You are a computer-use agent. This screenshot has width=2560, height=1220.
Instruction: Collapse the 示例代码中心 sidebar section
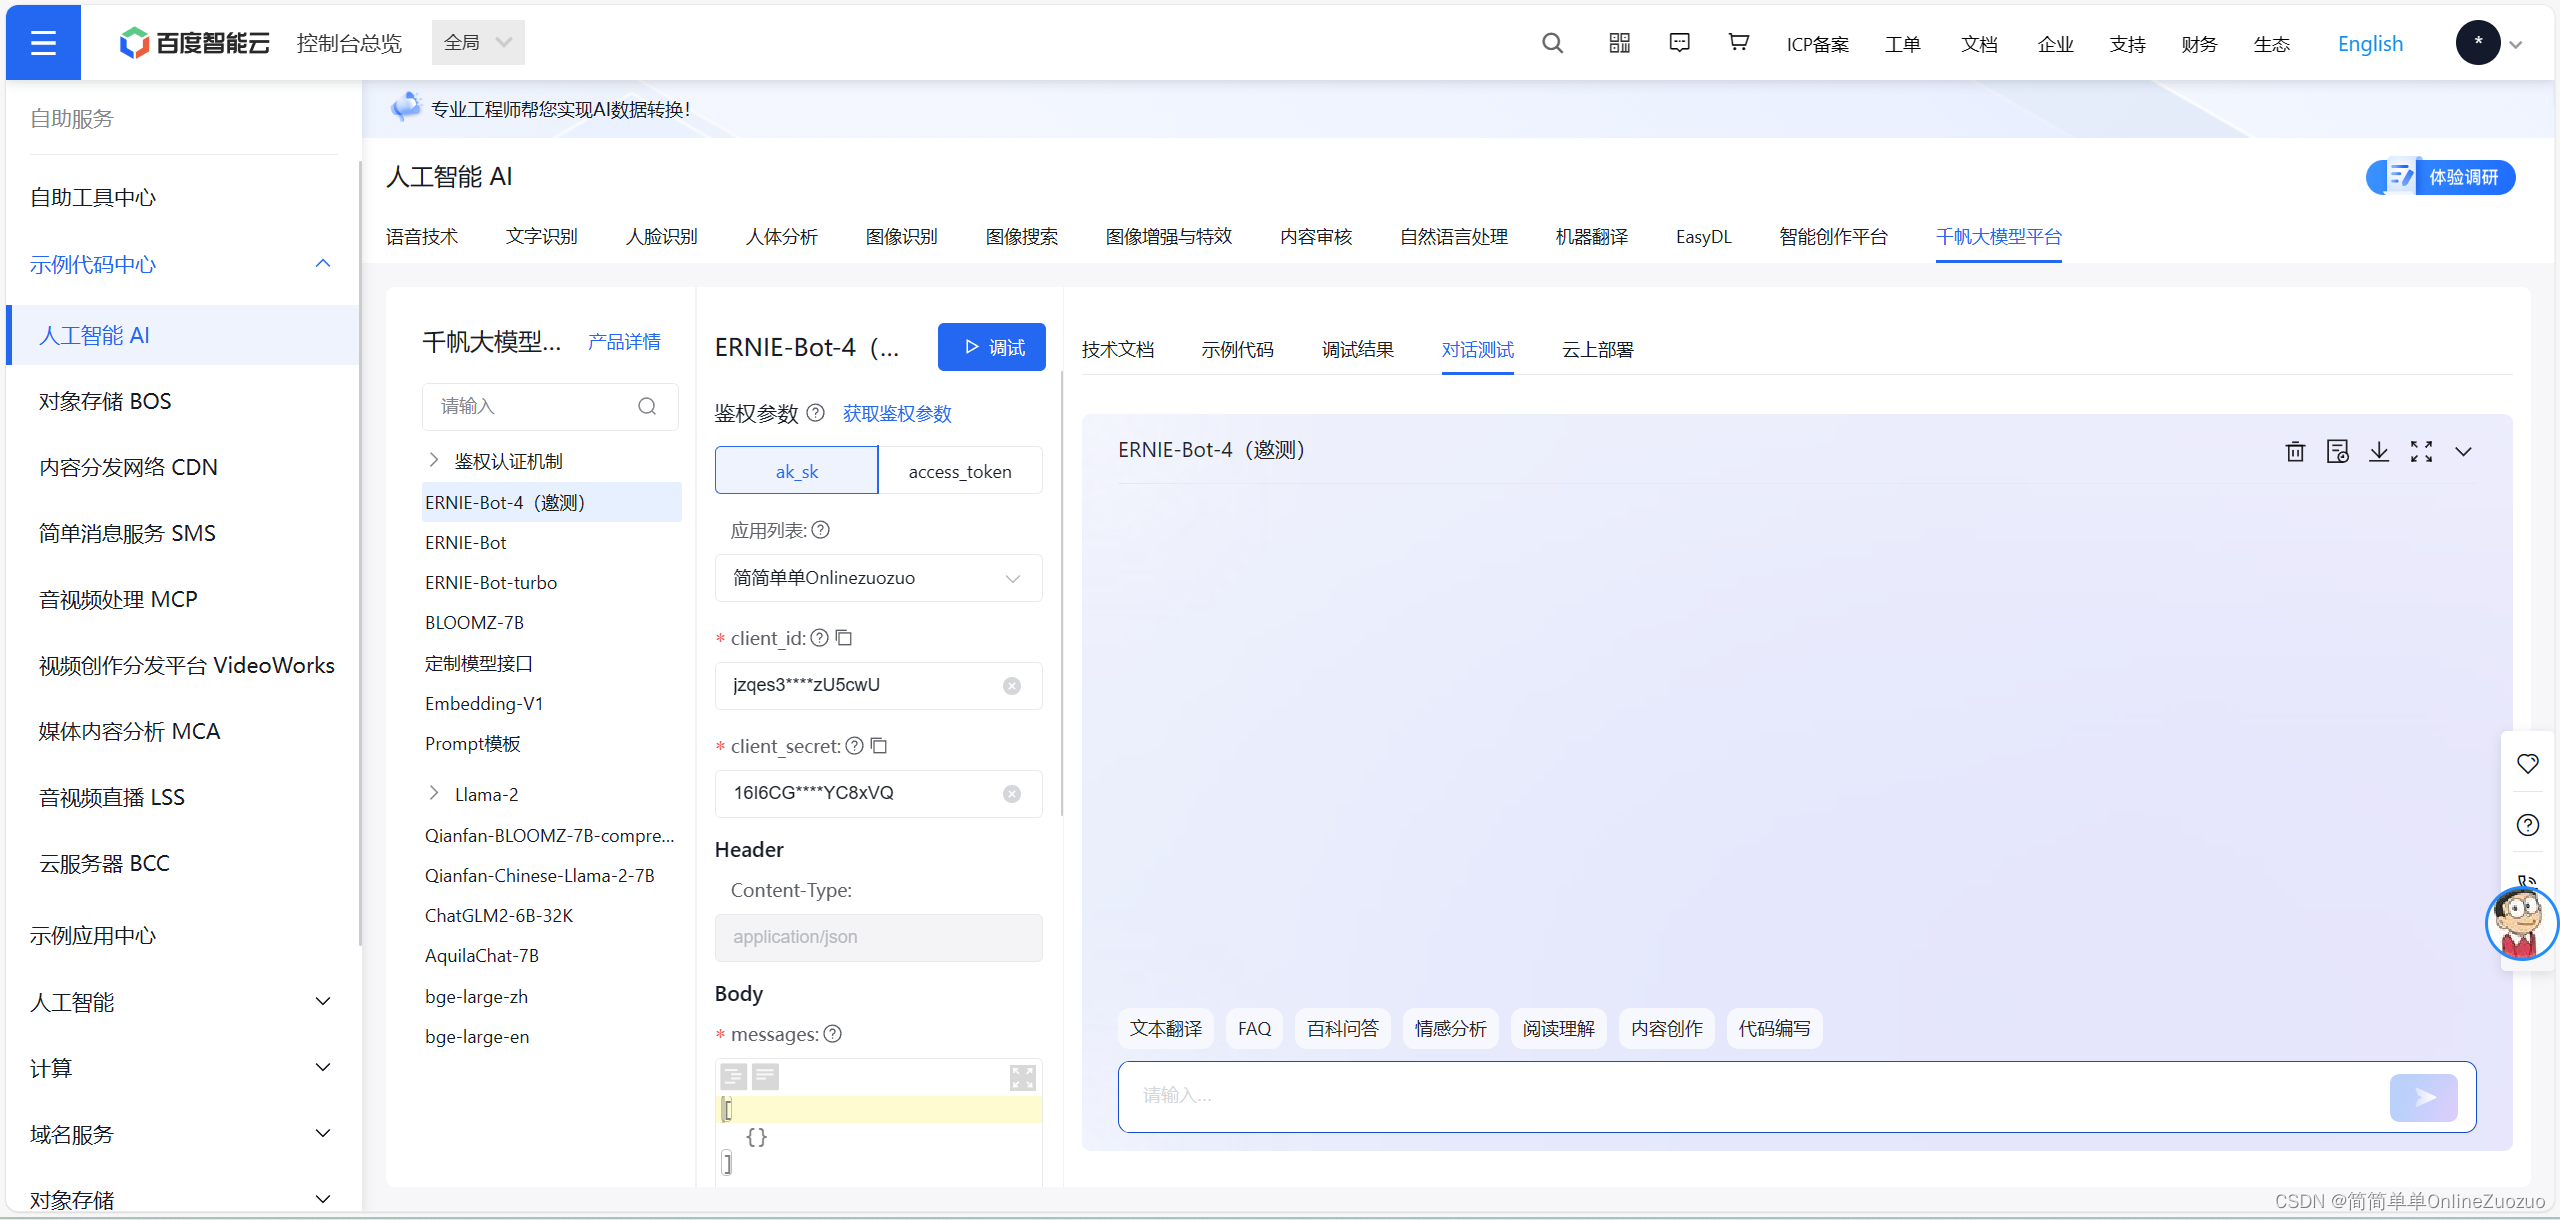tap(322, 264)
